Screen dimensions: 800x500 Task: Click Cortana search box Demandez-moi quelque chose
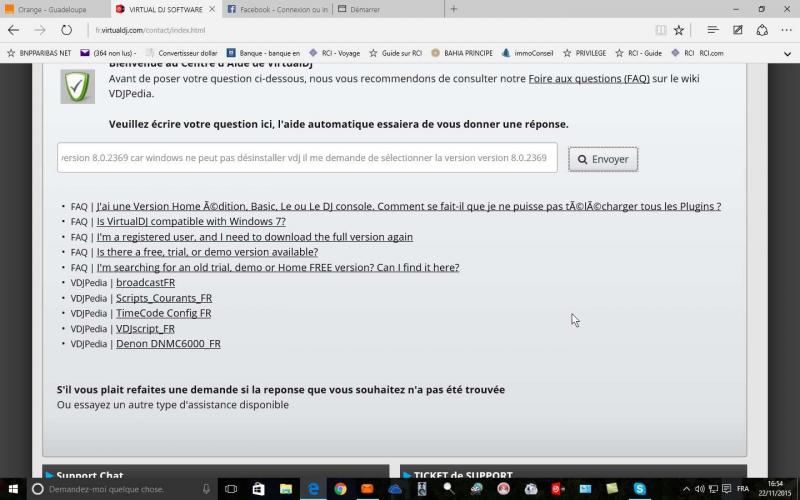pos(121,489)
